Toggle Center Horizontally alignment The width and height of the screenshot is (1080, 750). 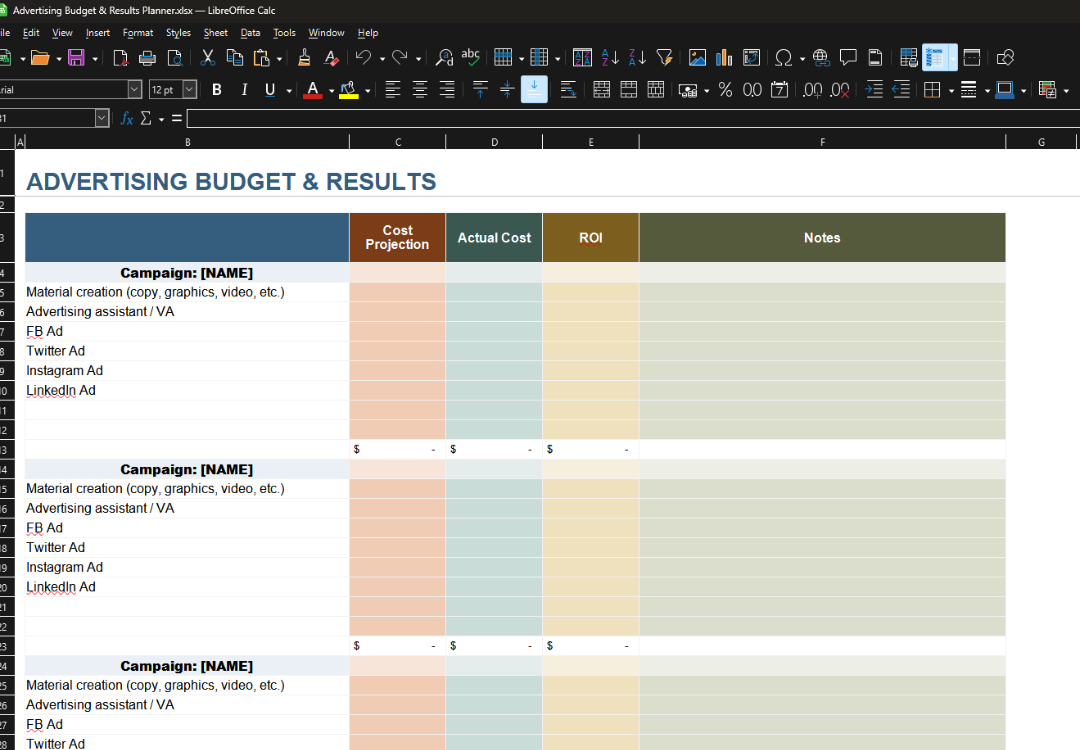click(x=419, y=90)
